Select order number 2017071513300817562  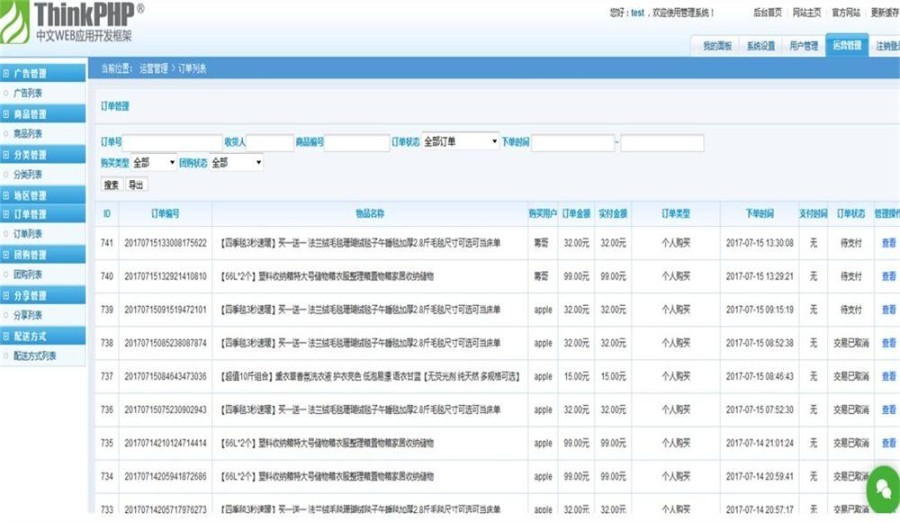(x=165, y=243)
